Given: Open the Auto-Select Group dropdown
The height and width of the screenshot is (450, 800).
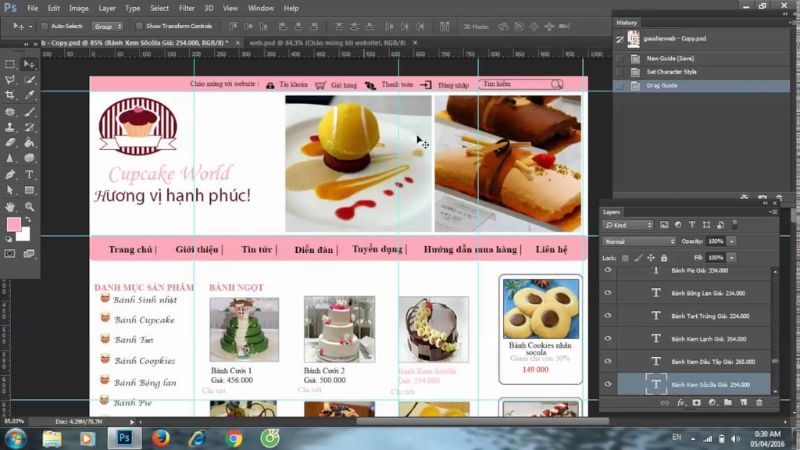Looking at the screenshot, I should 106,26.
